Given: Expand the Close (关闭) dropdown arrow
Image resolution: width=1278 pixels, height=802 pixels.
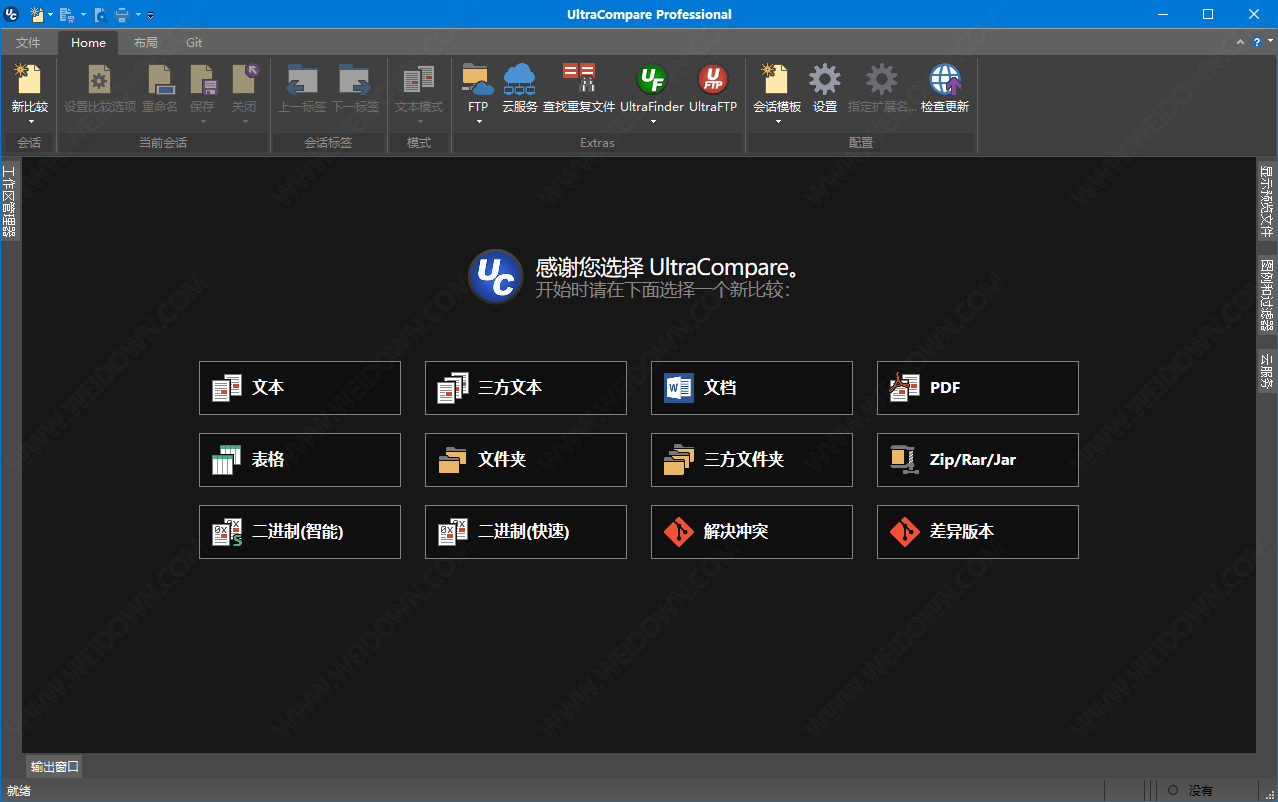Looking at the screenshot, I should click(x=244, y=122).
